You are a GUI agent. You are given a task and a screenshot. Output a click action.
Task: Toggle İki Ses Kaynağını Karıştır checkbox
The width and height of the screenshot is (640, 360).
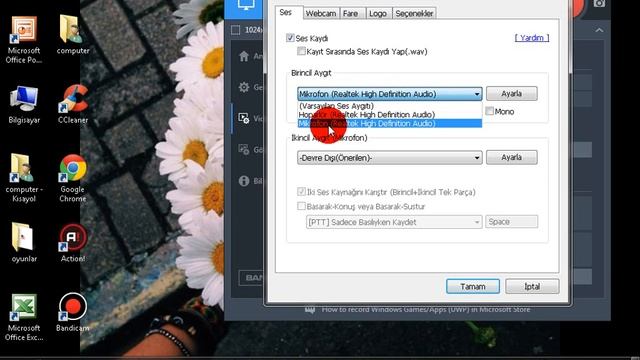point(301,191)
